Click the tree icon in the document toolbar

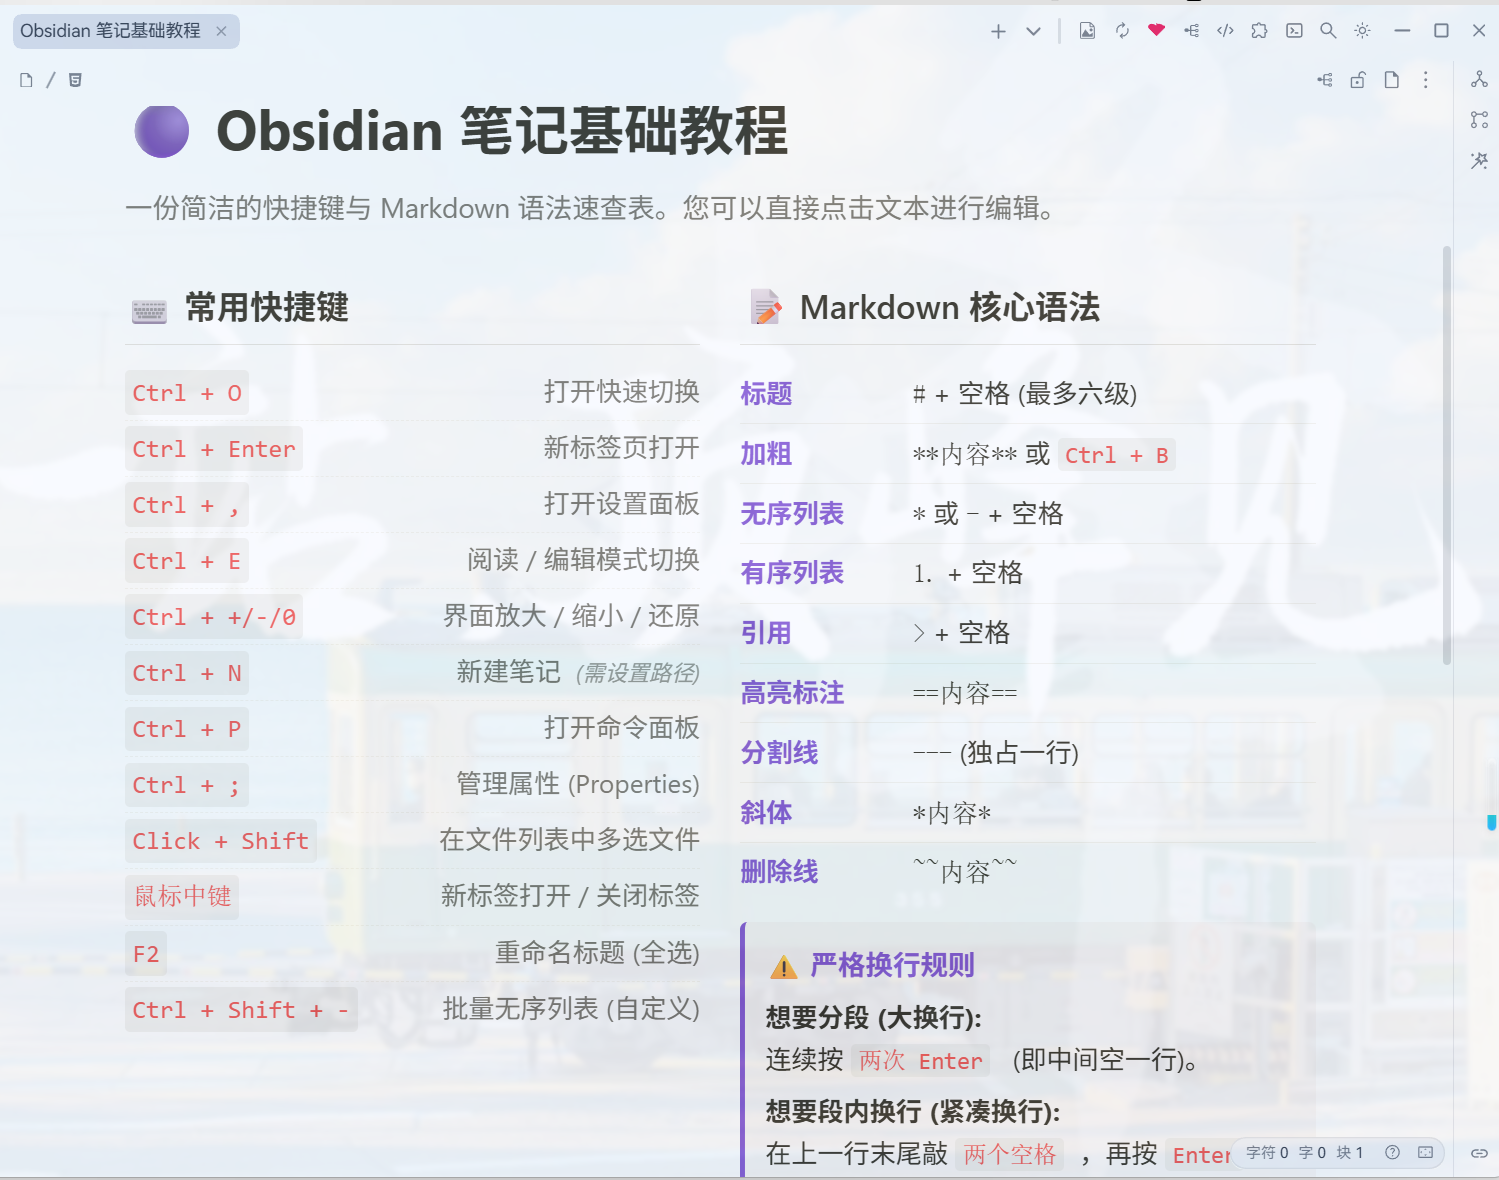click(1325, 80)
